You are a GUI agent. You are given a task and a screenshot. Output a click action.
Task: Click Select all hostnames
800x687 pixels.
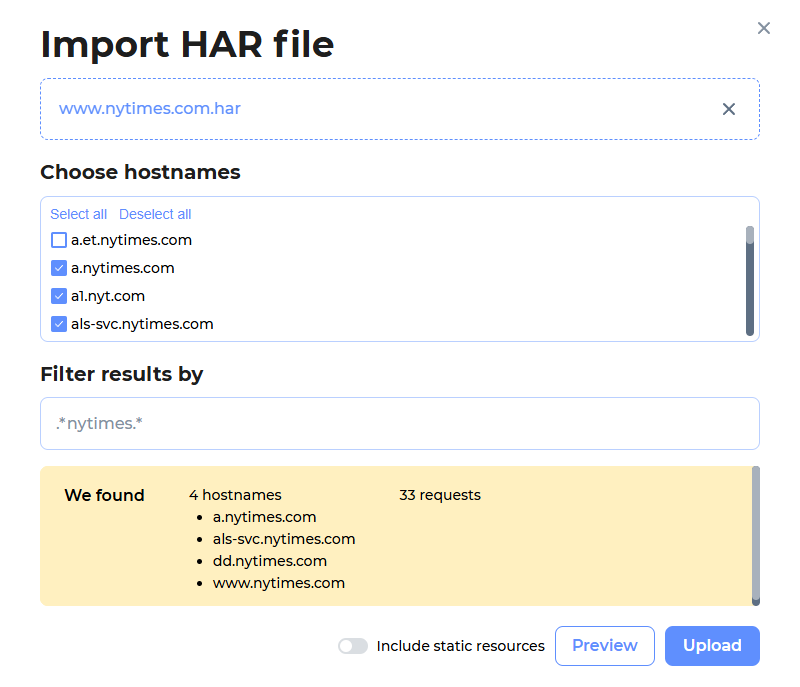click(x=78, y=214)
